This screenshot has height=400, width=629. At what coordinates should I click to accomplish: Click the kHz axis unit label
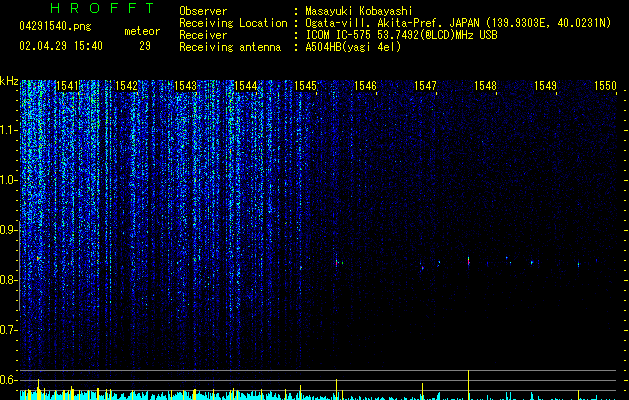[x=9, y=81]
